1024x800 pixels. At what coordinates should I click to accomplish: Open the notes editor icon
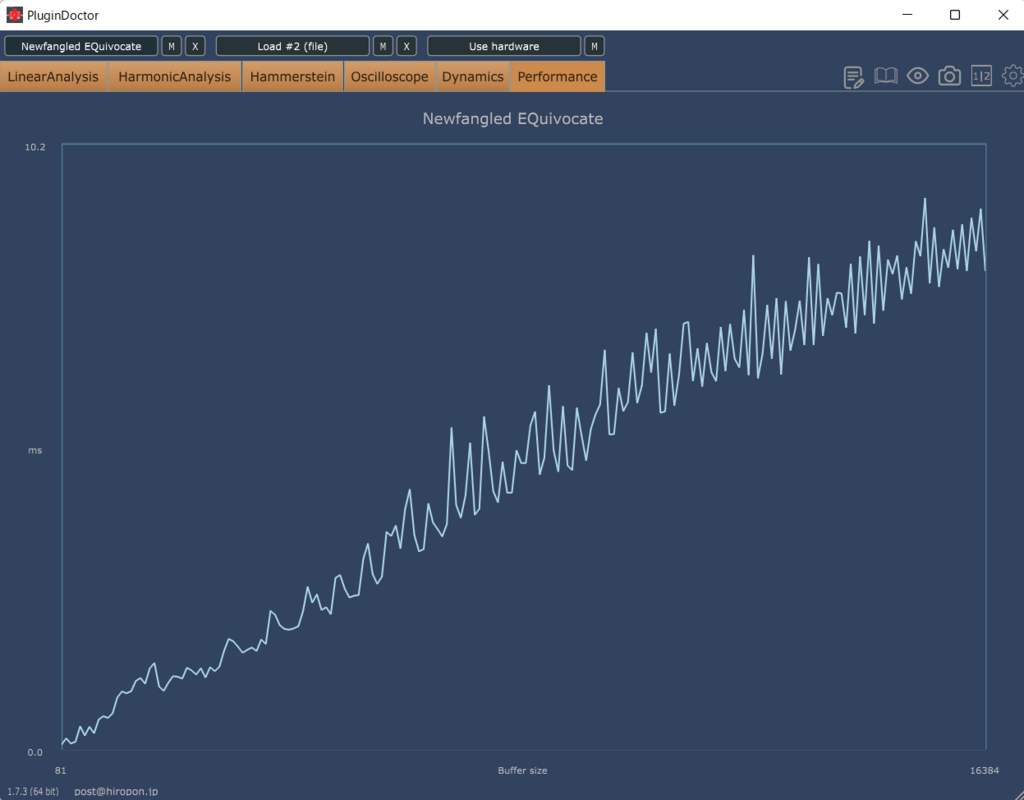854,77
